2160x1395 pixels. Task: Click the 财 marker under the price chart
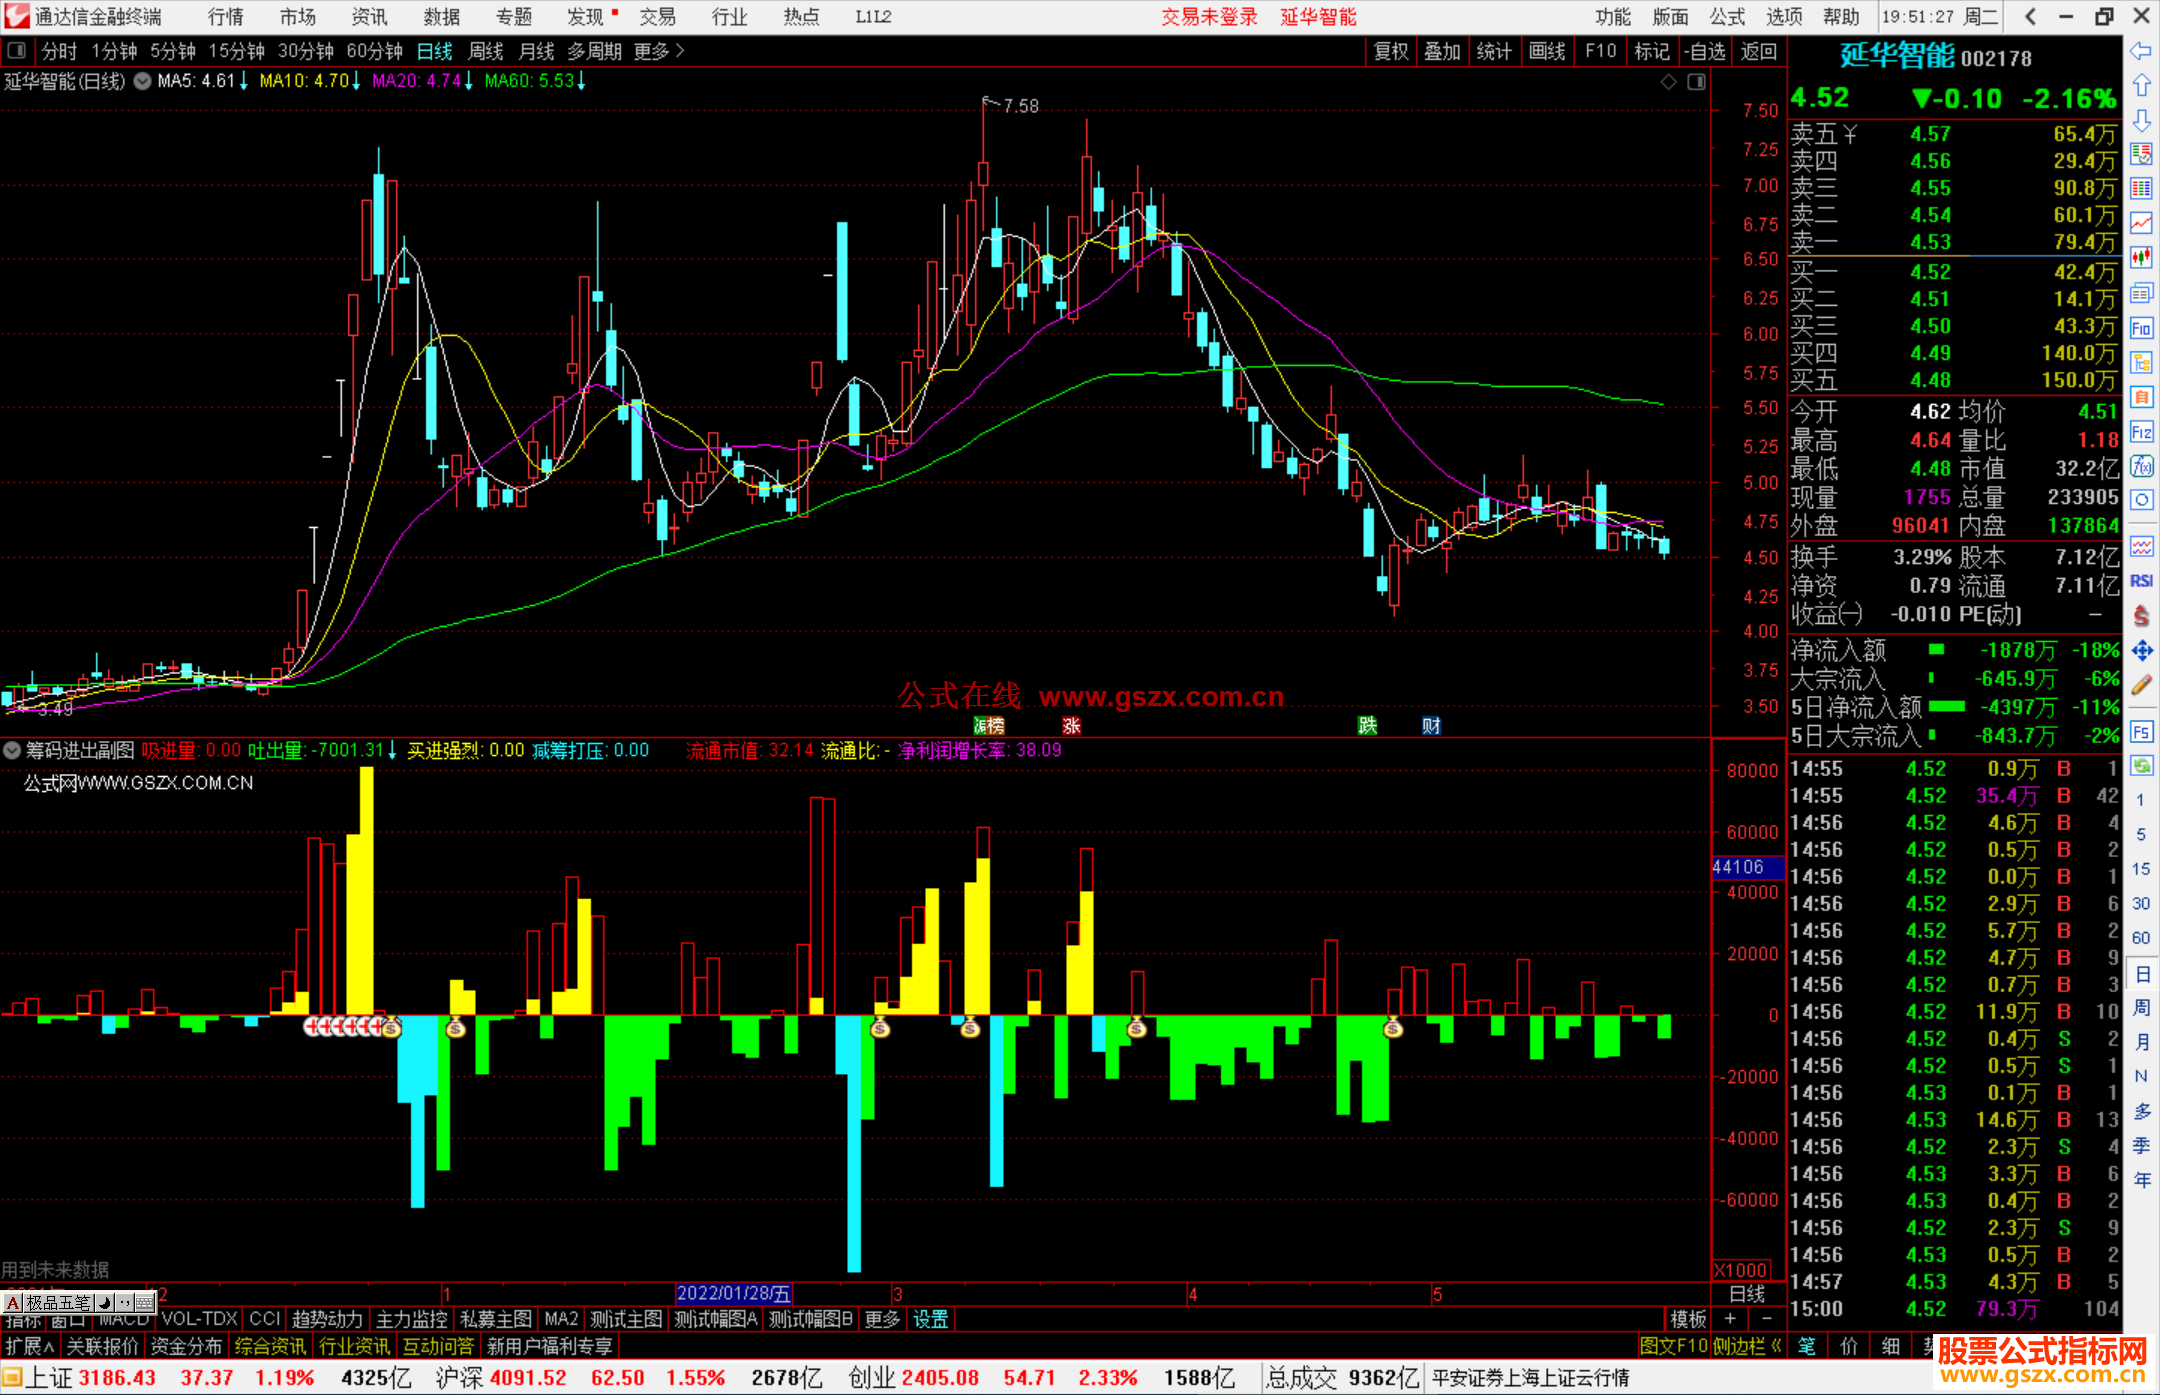click(x=1432, y=726)
